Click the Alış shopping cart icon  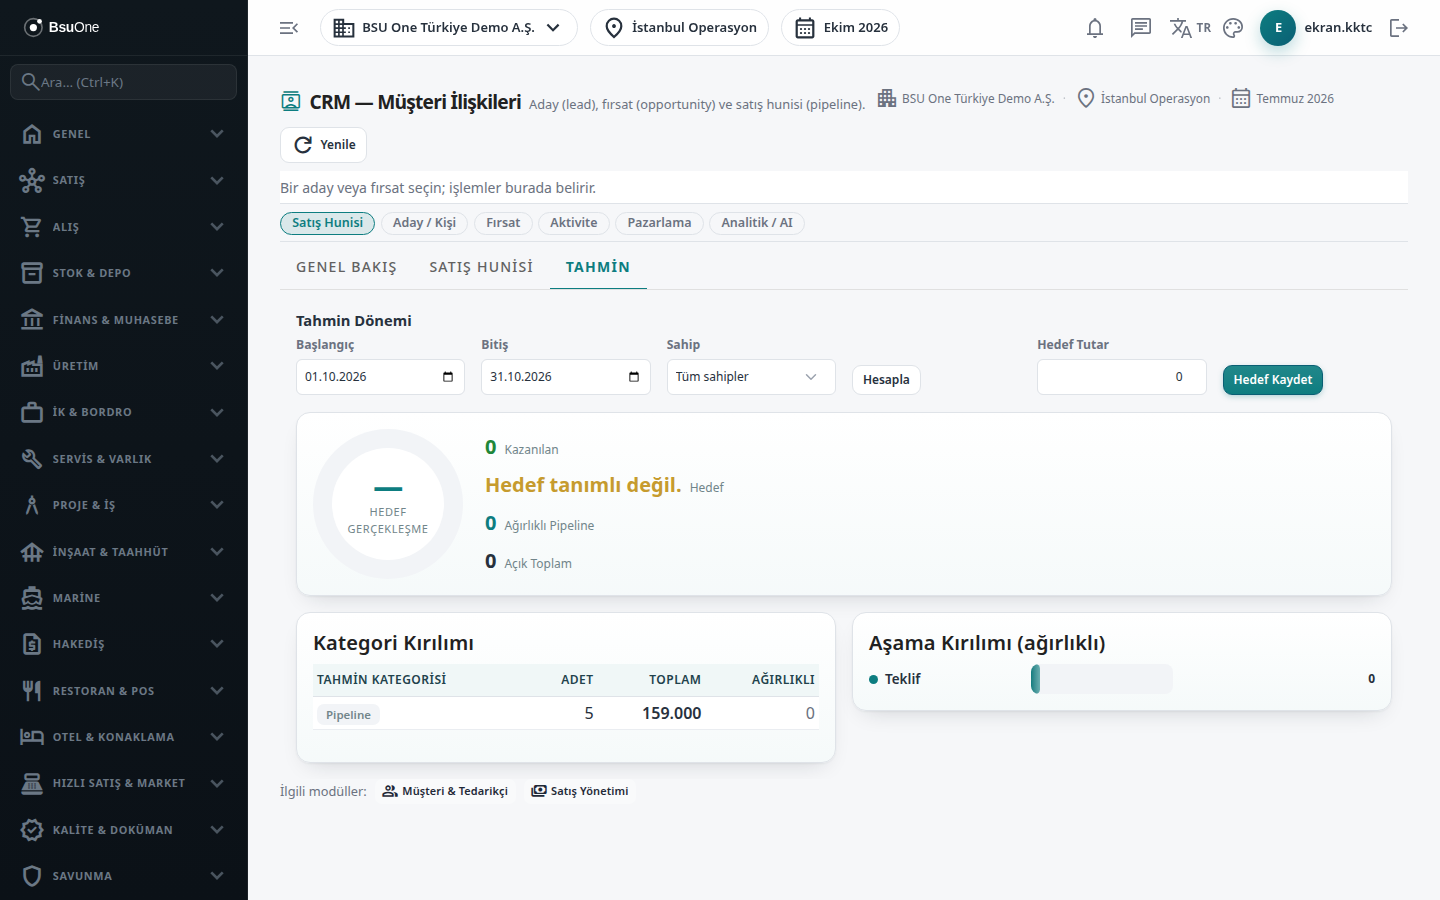[32, 227]
